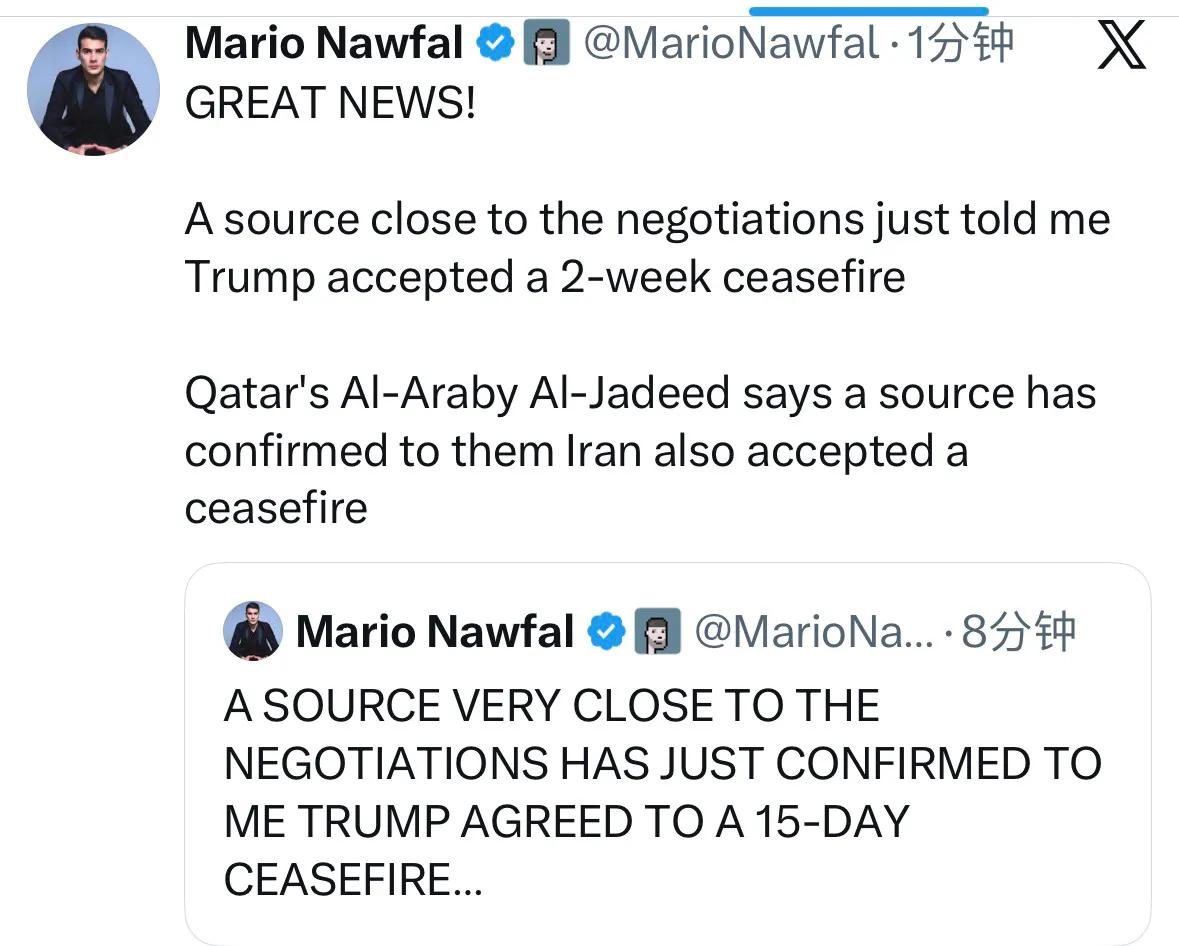Expand the truncated text at "CEASEFIRE..."
1179x946 pixels.
(353, 880)
